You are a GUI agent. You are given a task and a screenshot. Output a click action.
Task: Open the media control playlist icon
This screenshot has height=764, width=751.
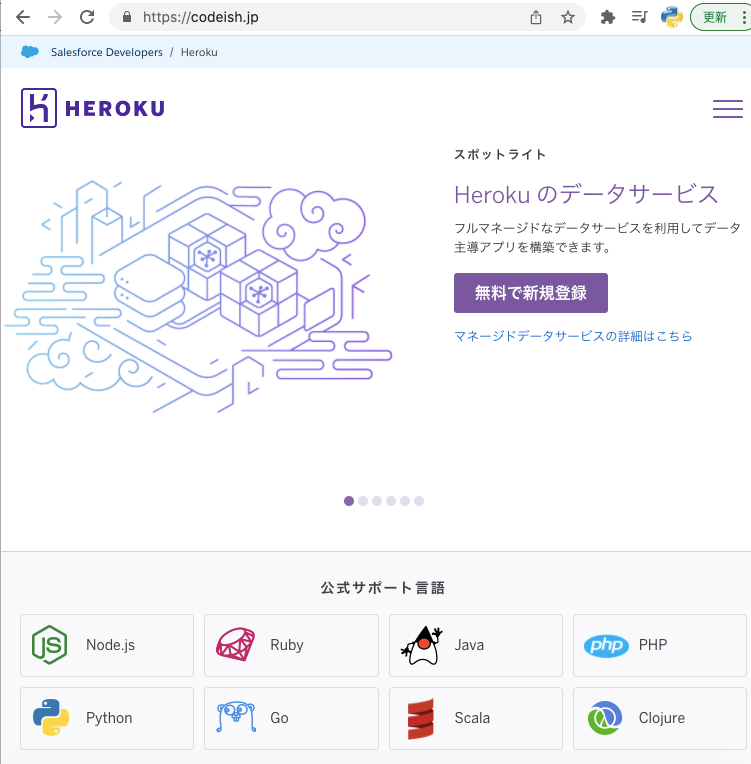(639, 17)
